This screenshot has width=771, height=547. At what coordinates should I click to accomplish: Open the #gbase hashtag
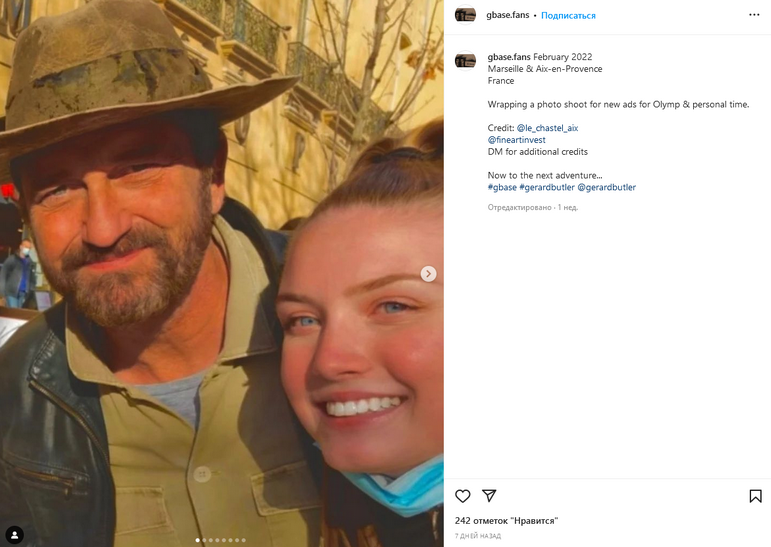(502, 187)
